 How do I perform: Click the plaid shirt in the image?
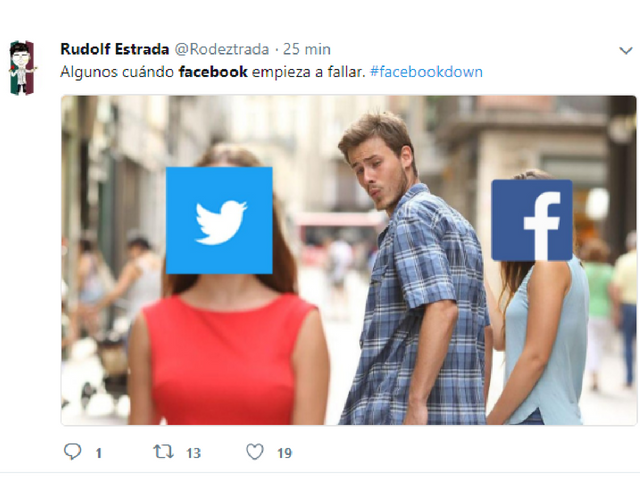(420, 310)
